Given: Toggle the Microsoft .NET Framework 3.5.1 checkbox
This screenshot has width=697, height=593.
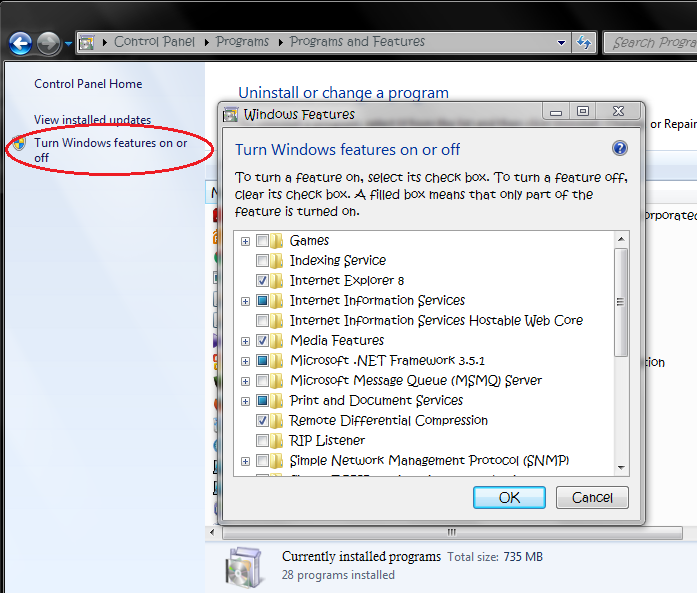Looking at the screenshot, I should point(262,361).
